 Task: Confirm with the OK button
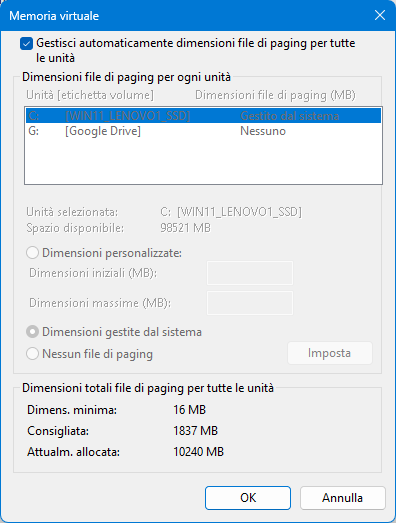[248, 498]
